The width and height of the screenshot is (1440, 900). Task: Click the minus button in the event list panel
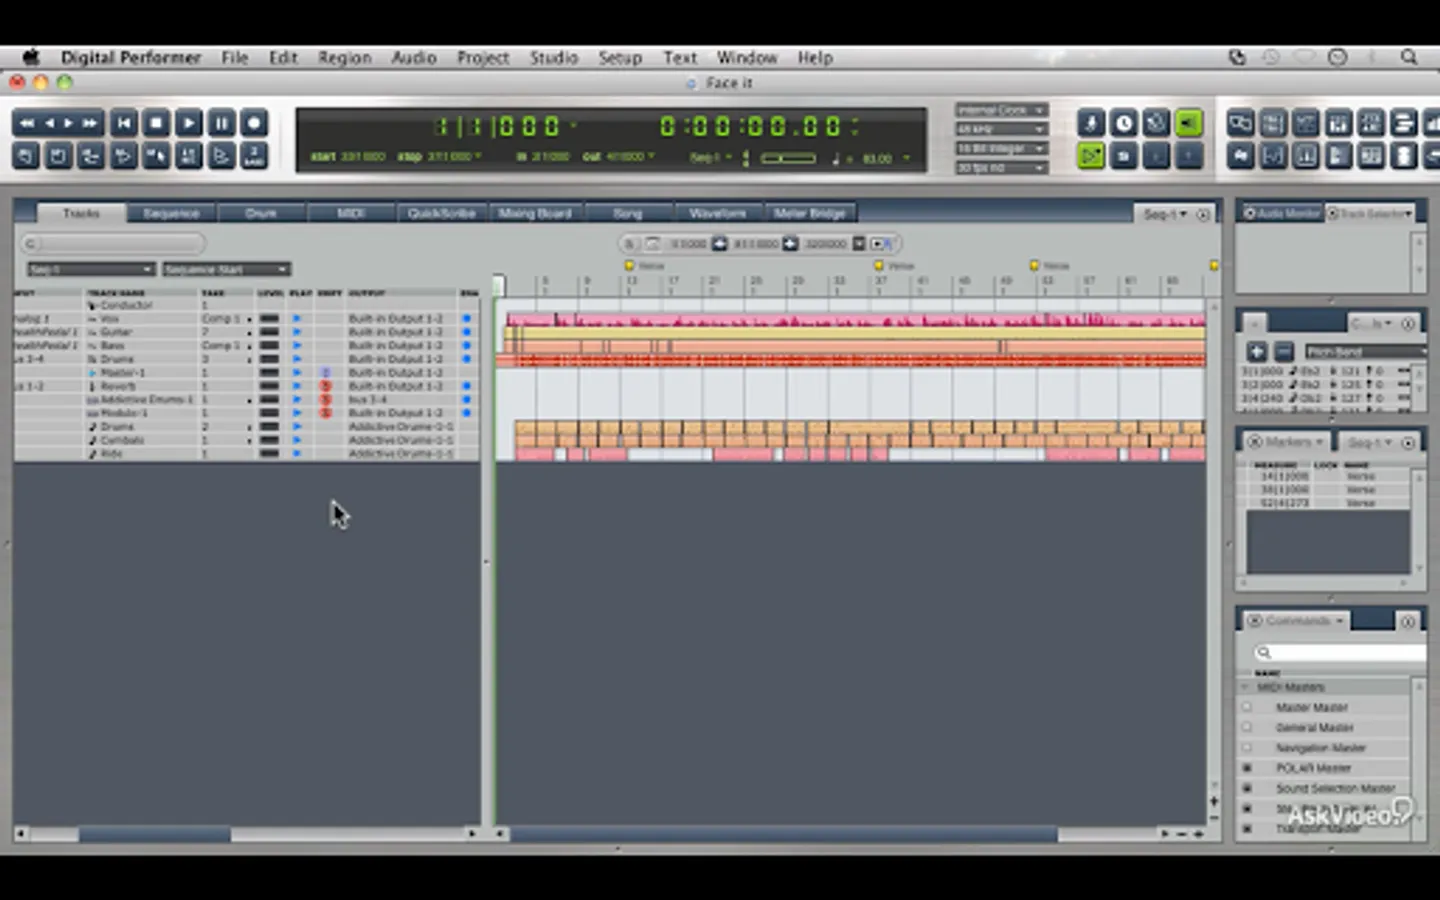[x=1284, y=352]
